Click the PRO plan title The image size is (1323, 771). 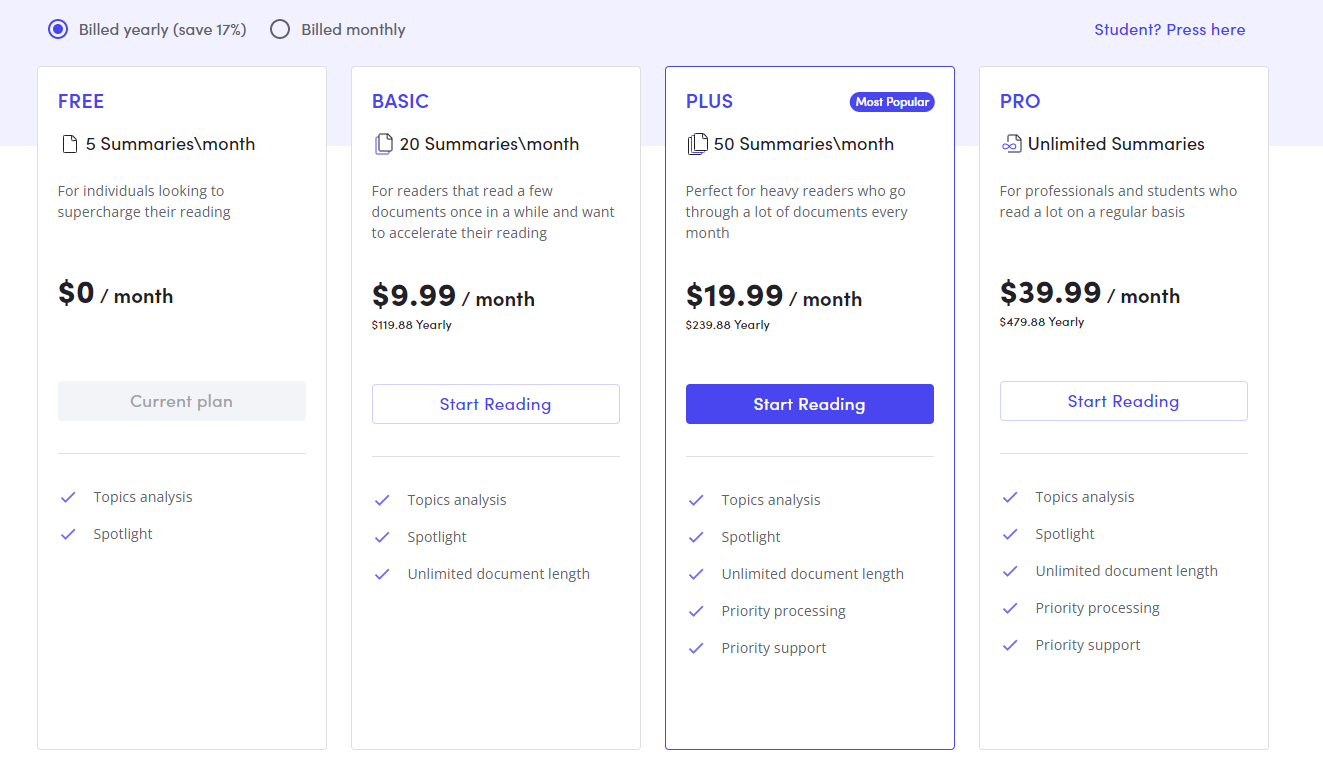click(1020, 101)
